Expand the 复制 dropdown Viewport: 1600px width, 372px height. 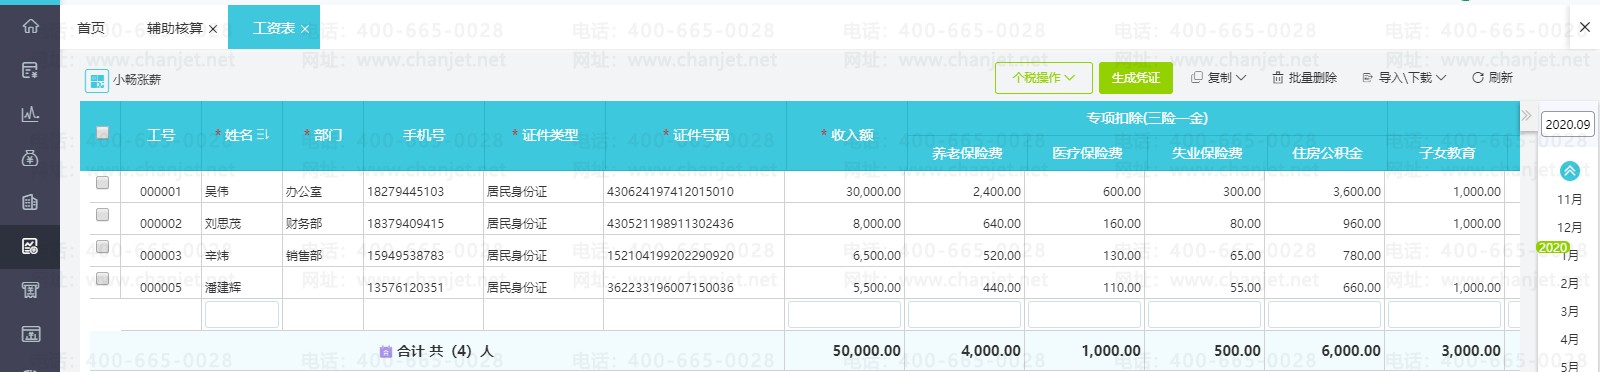pos(1219,77)
